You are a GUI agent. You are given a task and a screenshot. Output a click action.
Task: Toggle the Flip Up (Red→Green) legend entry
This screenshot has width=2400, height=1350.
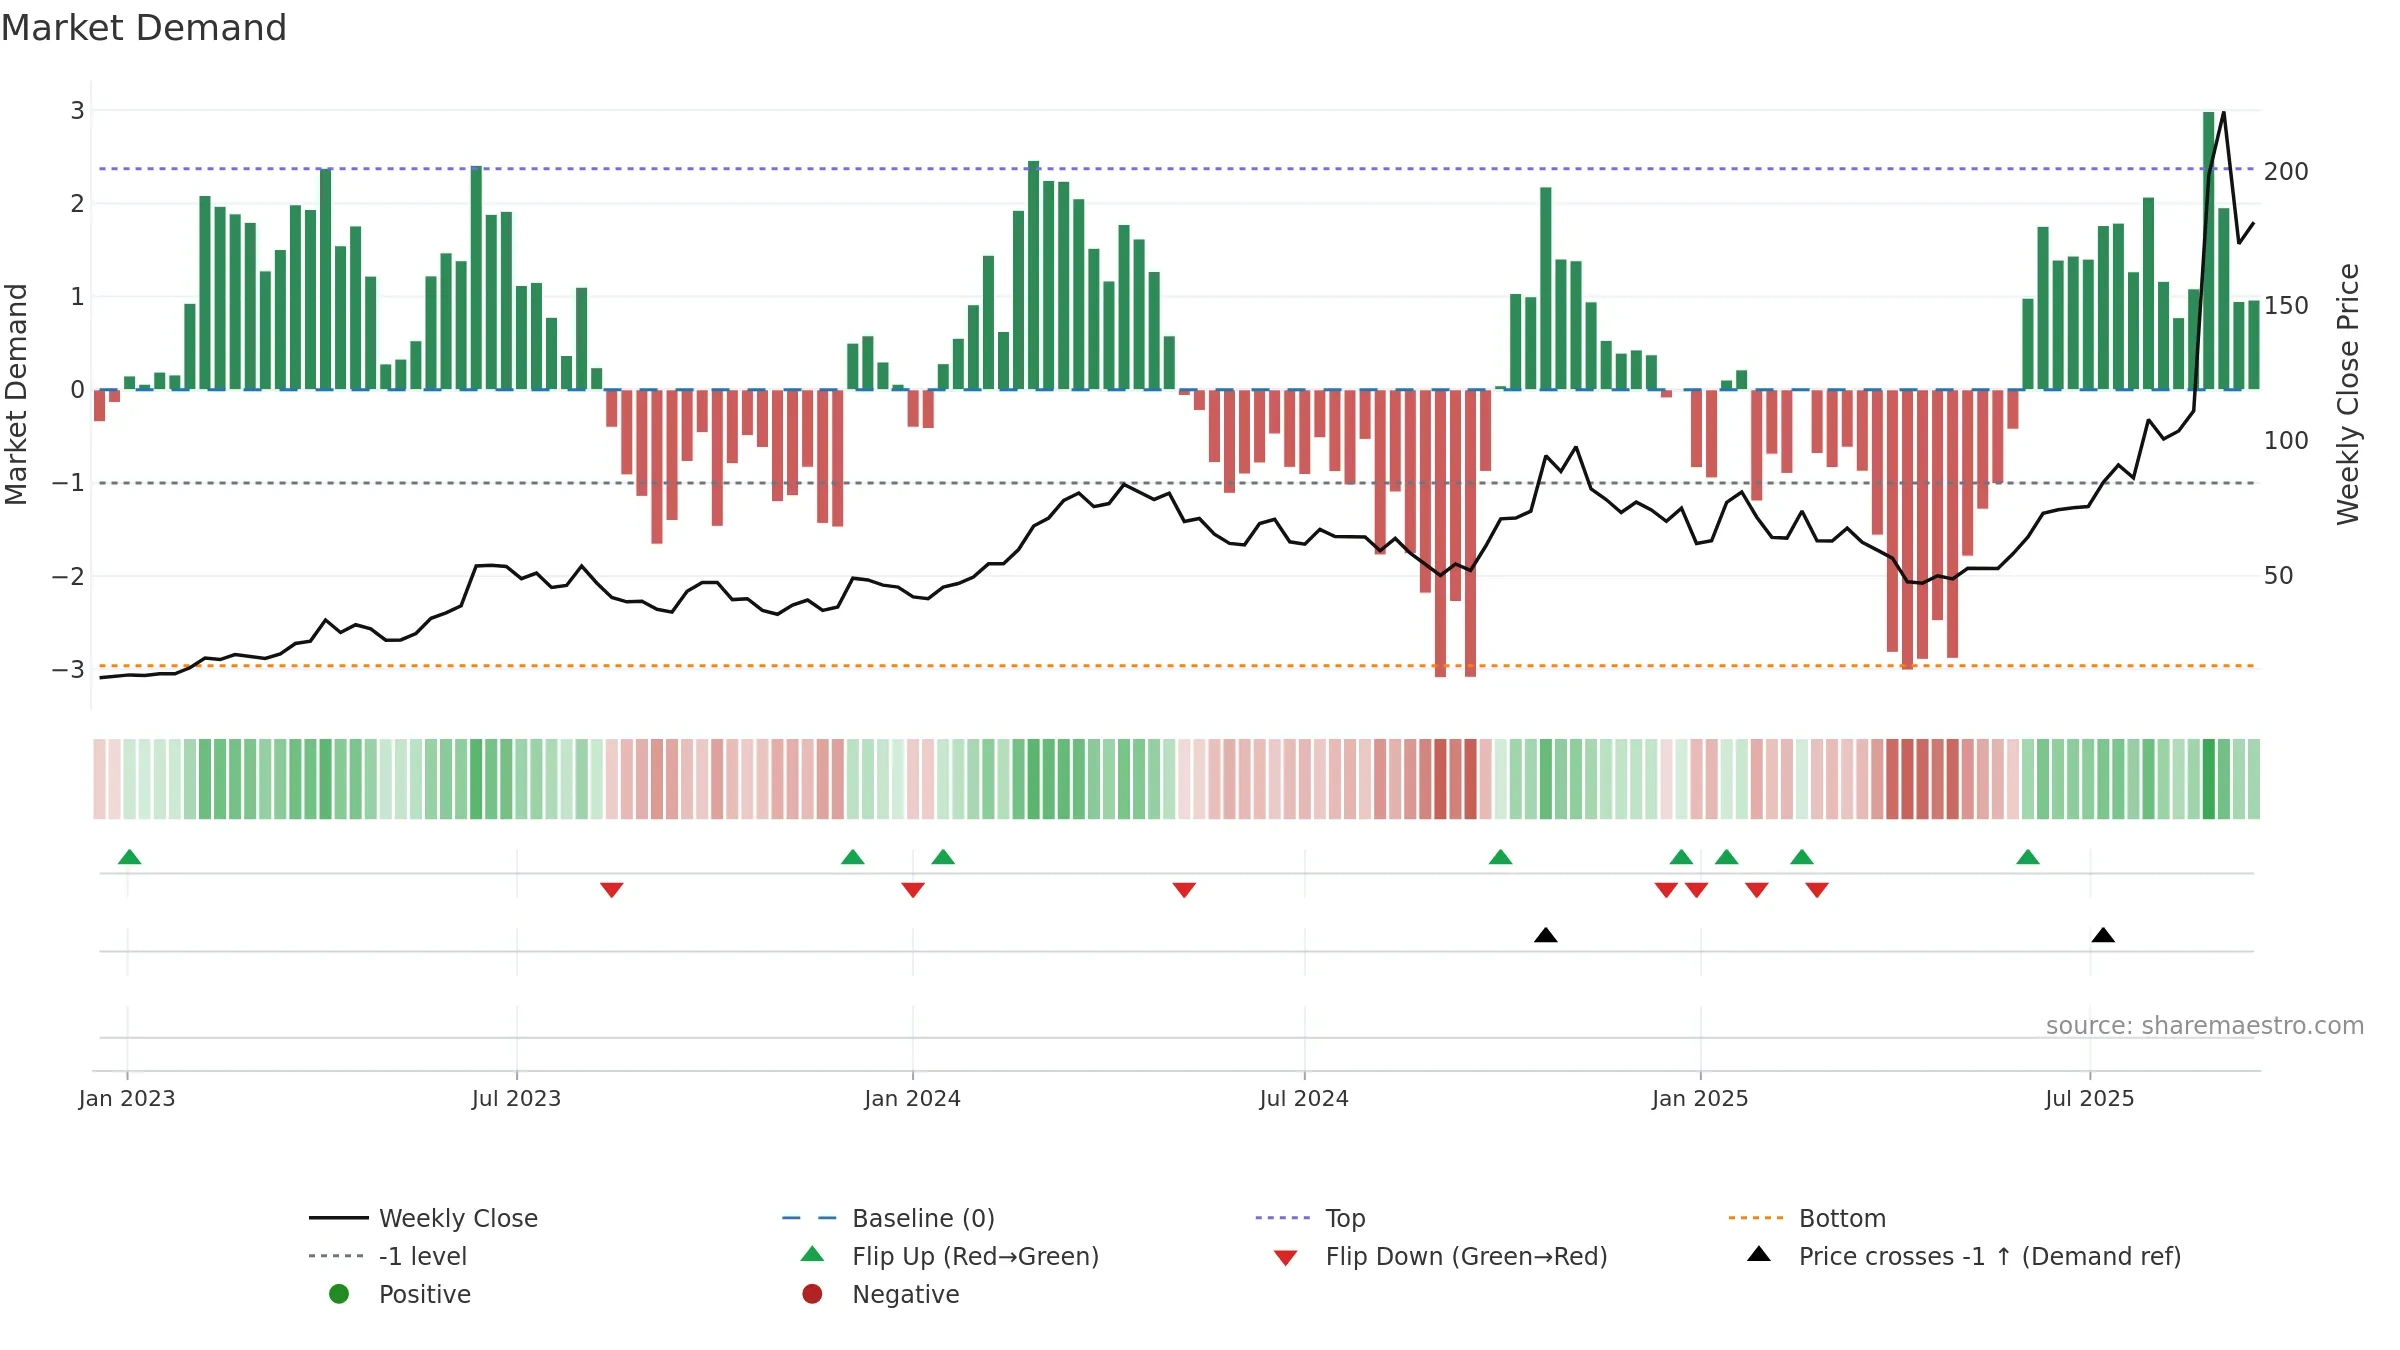tap(950, 1256)
